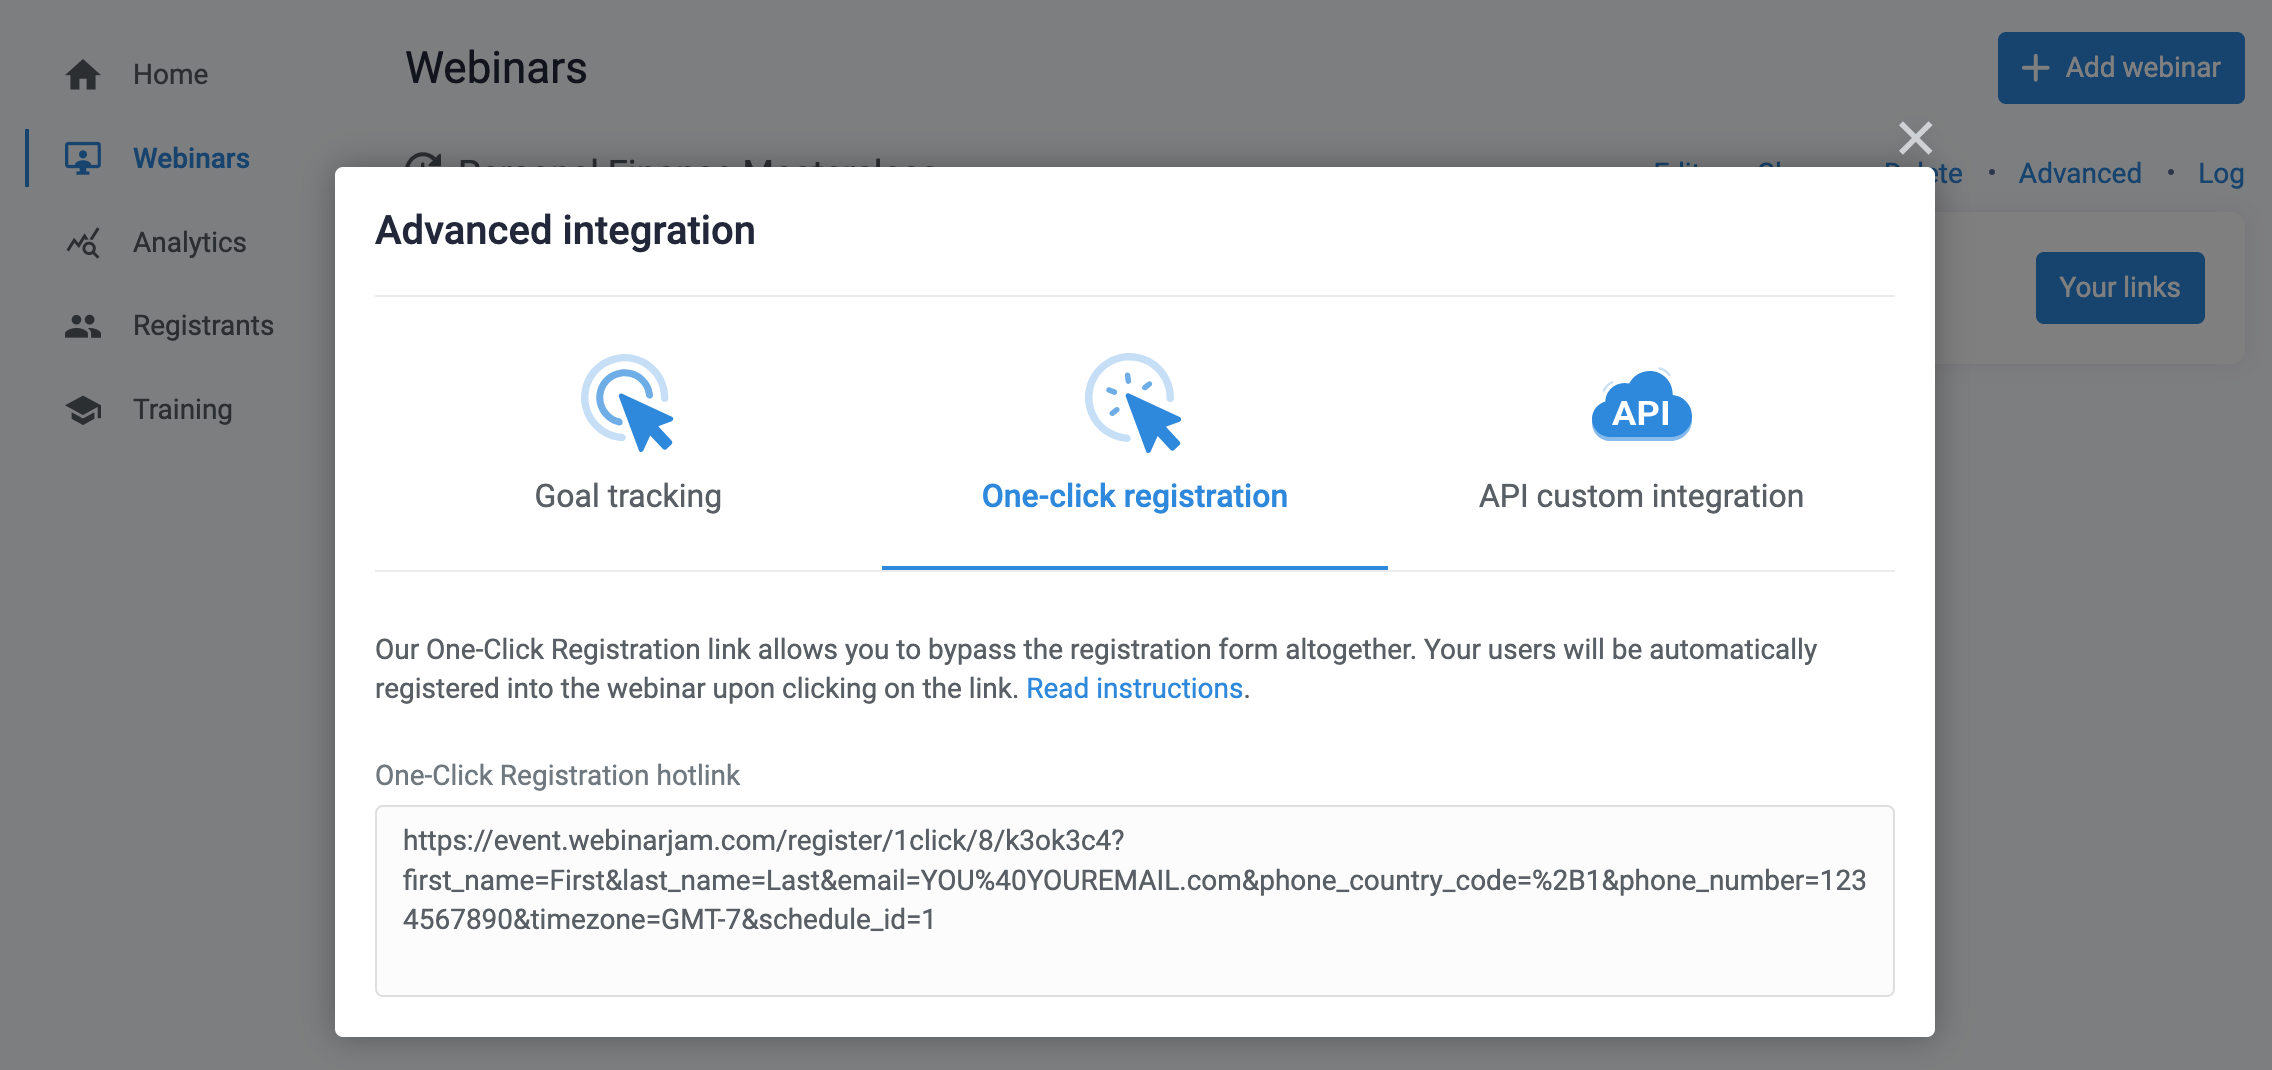Open the Advanced link for the webinar
The width and height of the screenshot is (2272, 1070).
[x=2079, y=173]
